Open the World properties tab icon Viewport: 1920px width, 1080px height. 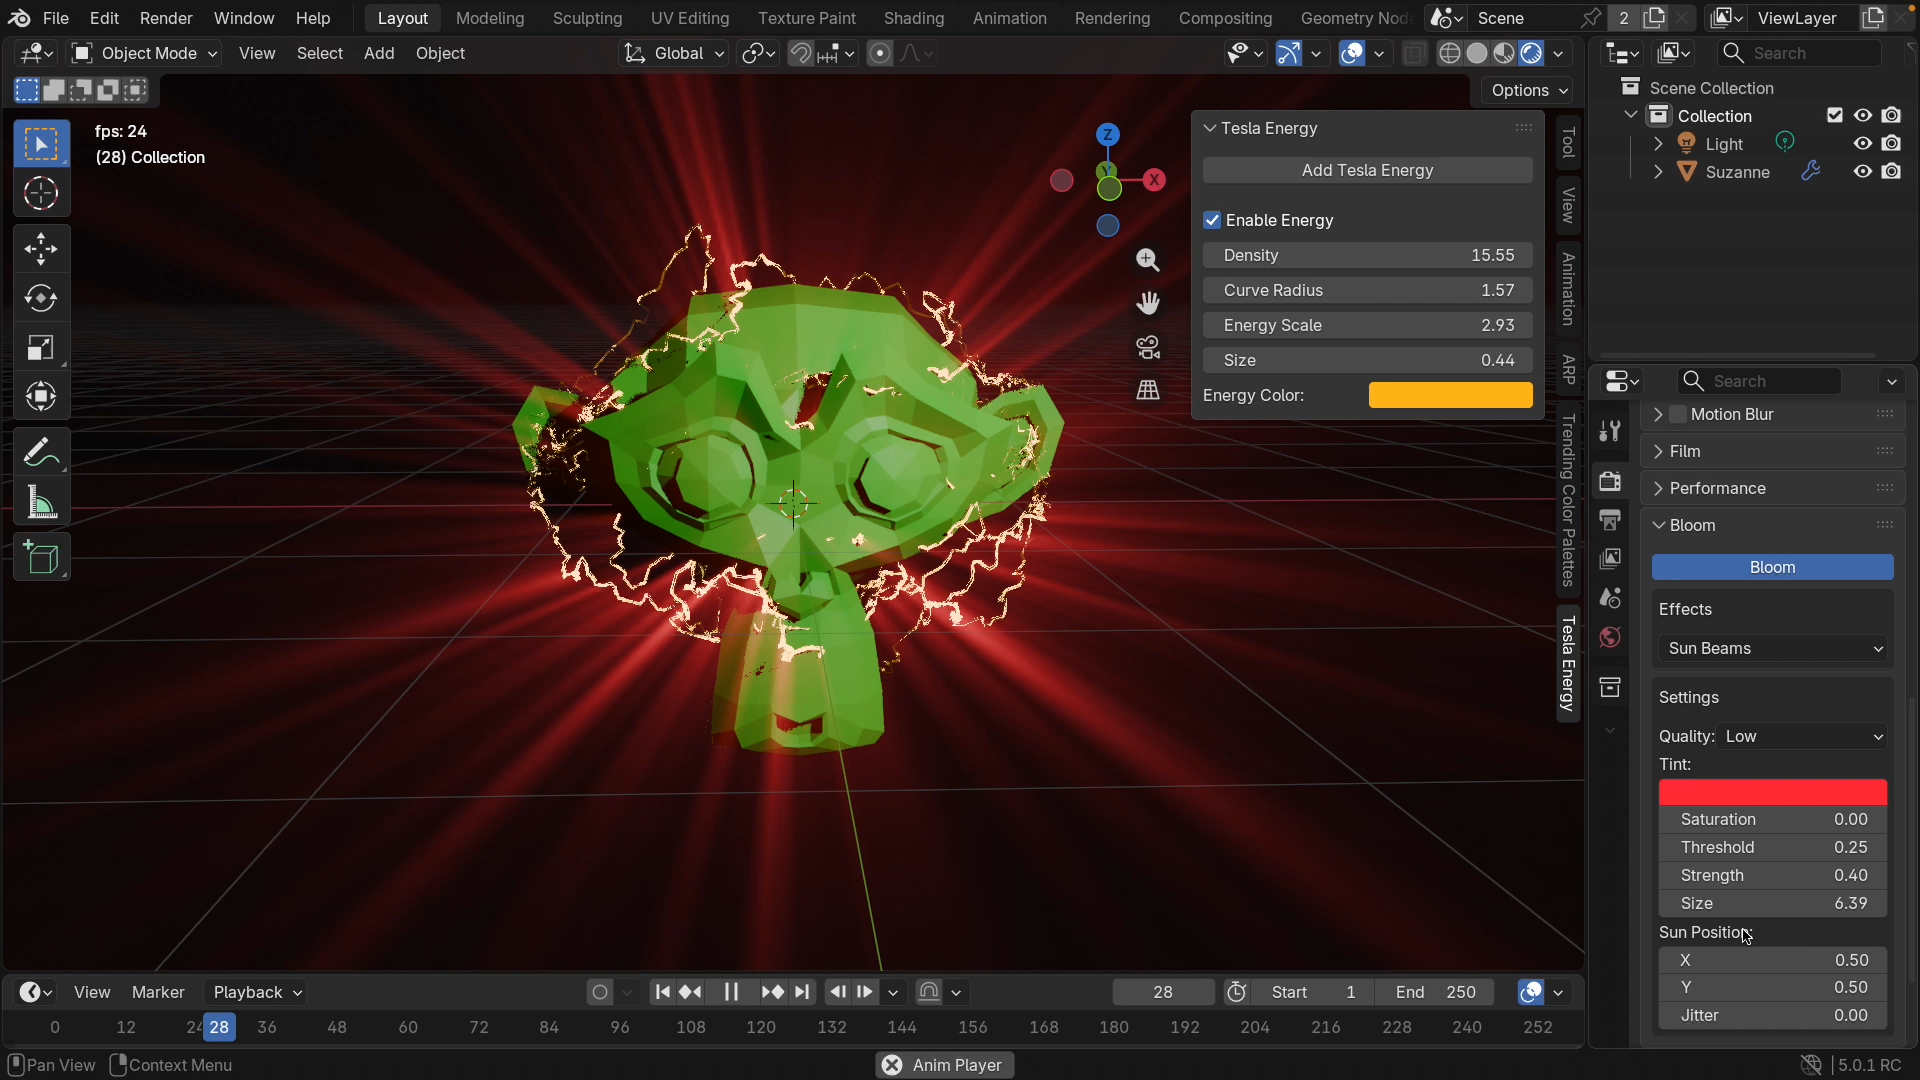1610,637
